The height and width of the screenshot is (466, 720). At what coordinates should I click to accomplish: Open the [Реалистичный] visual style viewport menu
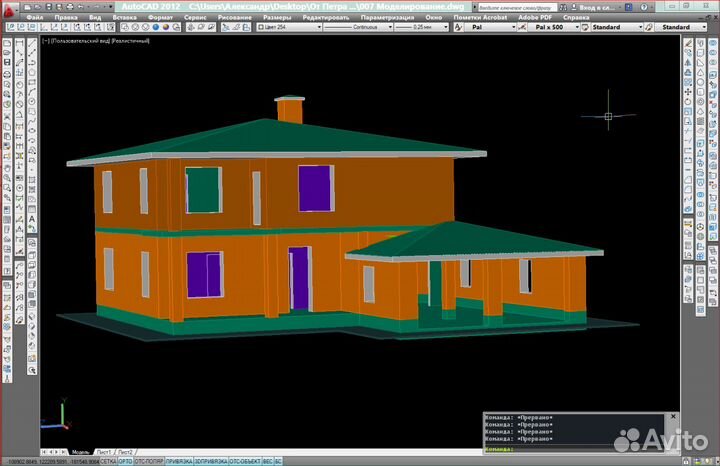click(x=130, y=41)
